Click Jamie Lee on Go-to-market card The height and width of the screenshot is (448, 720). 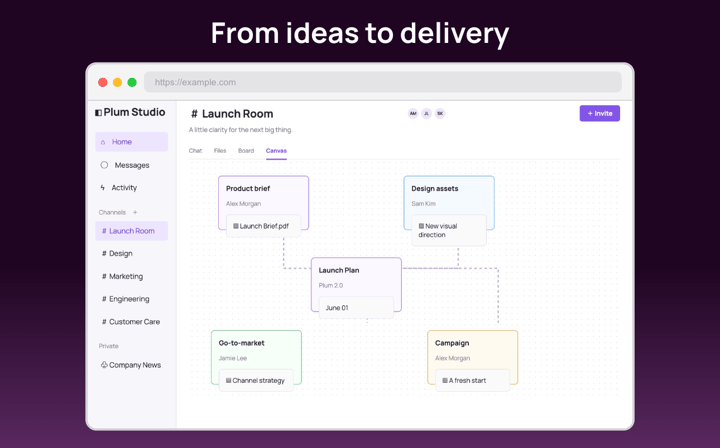pyautogui.click(x=233, y=358)
